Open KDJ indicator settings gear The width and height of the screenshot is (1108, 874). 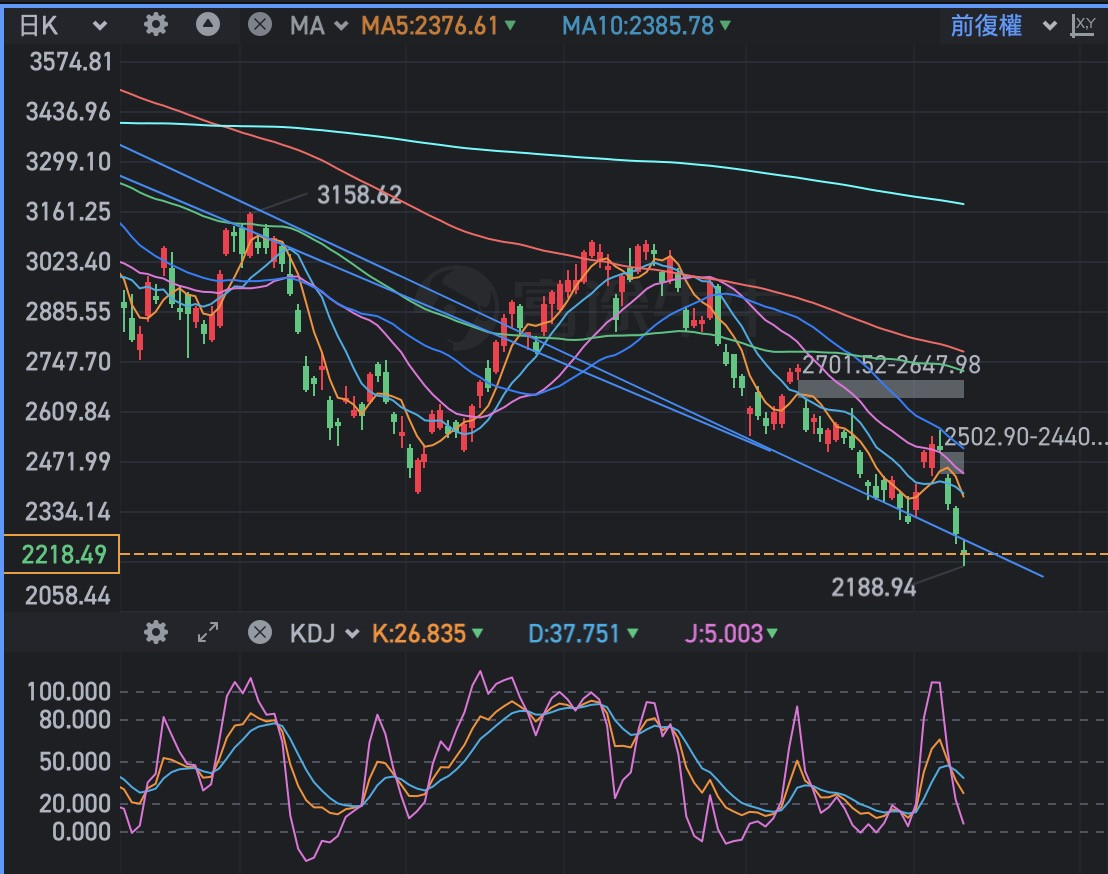pyautogui.click(x=155, y=632)
